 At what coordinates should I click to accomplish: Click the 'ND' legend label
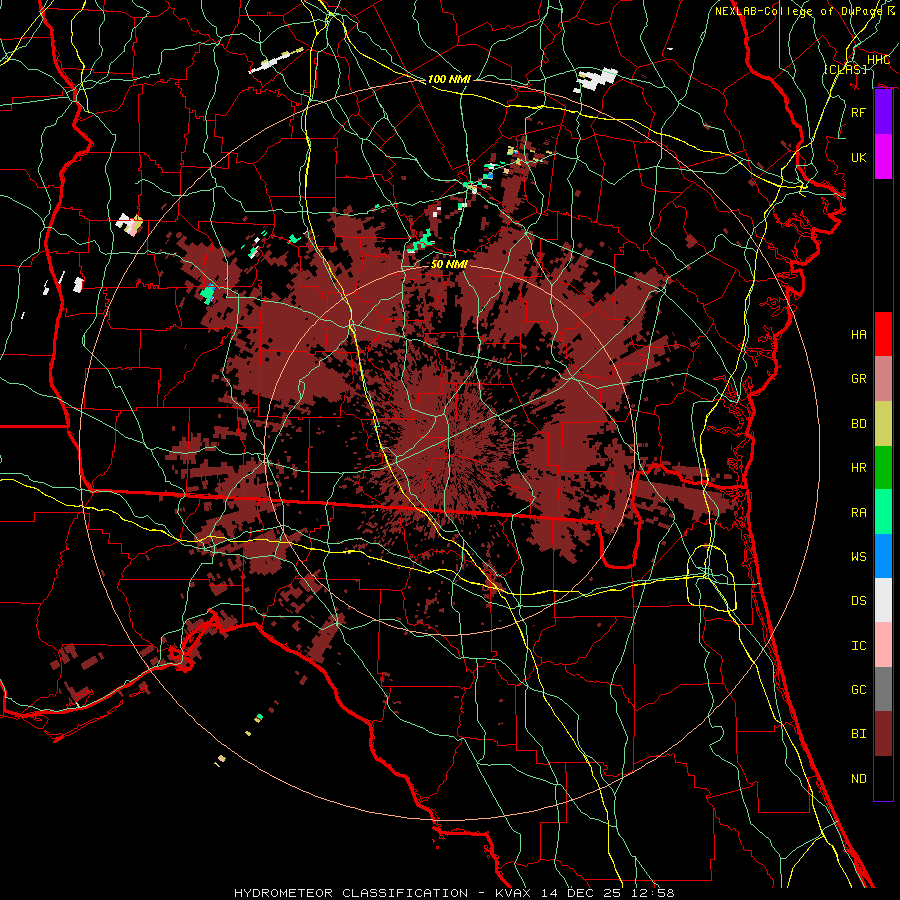pos(858,779)
